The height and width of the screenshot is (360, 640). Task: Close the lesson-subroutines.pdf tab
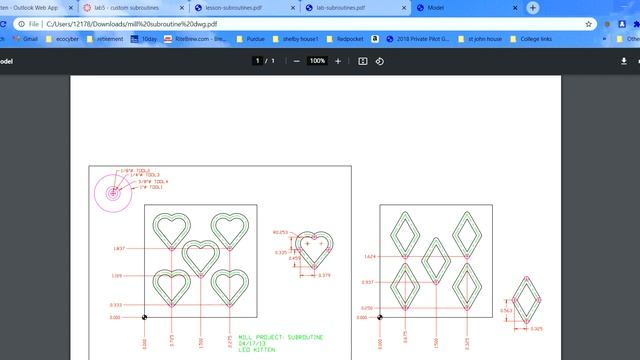(293, 8)
